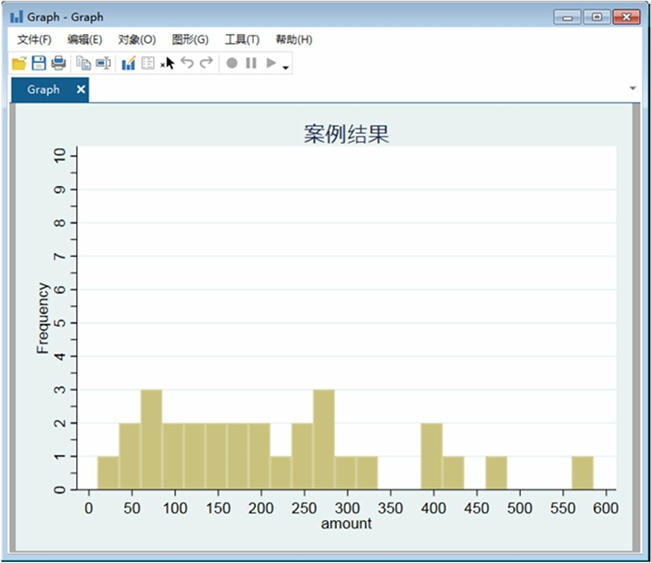
Task: Click the 400 label on the amount axis
Action: pyautogui.click(x=433, y=508)
